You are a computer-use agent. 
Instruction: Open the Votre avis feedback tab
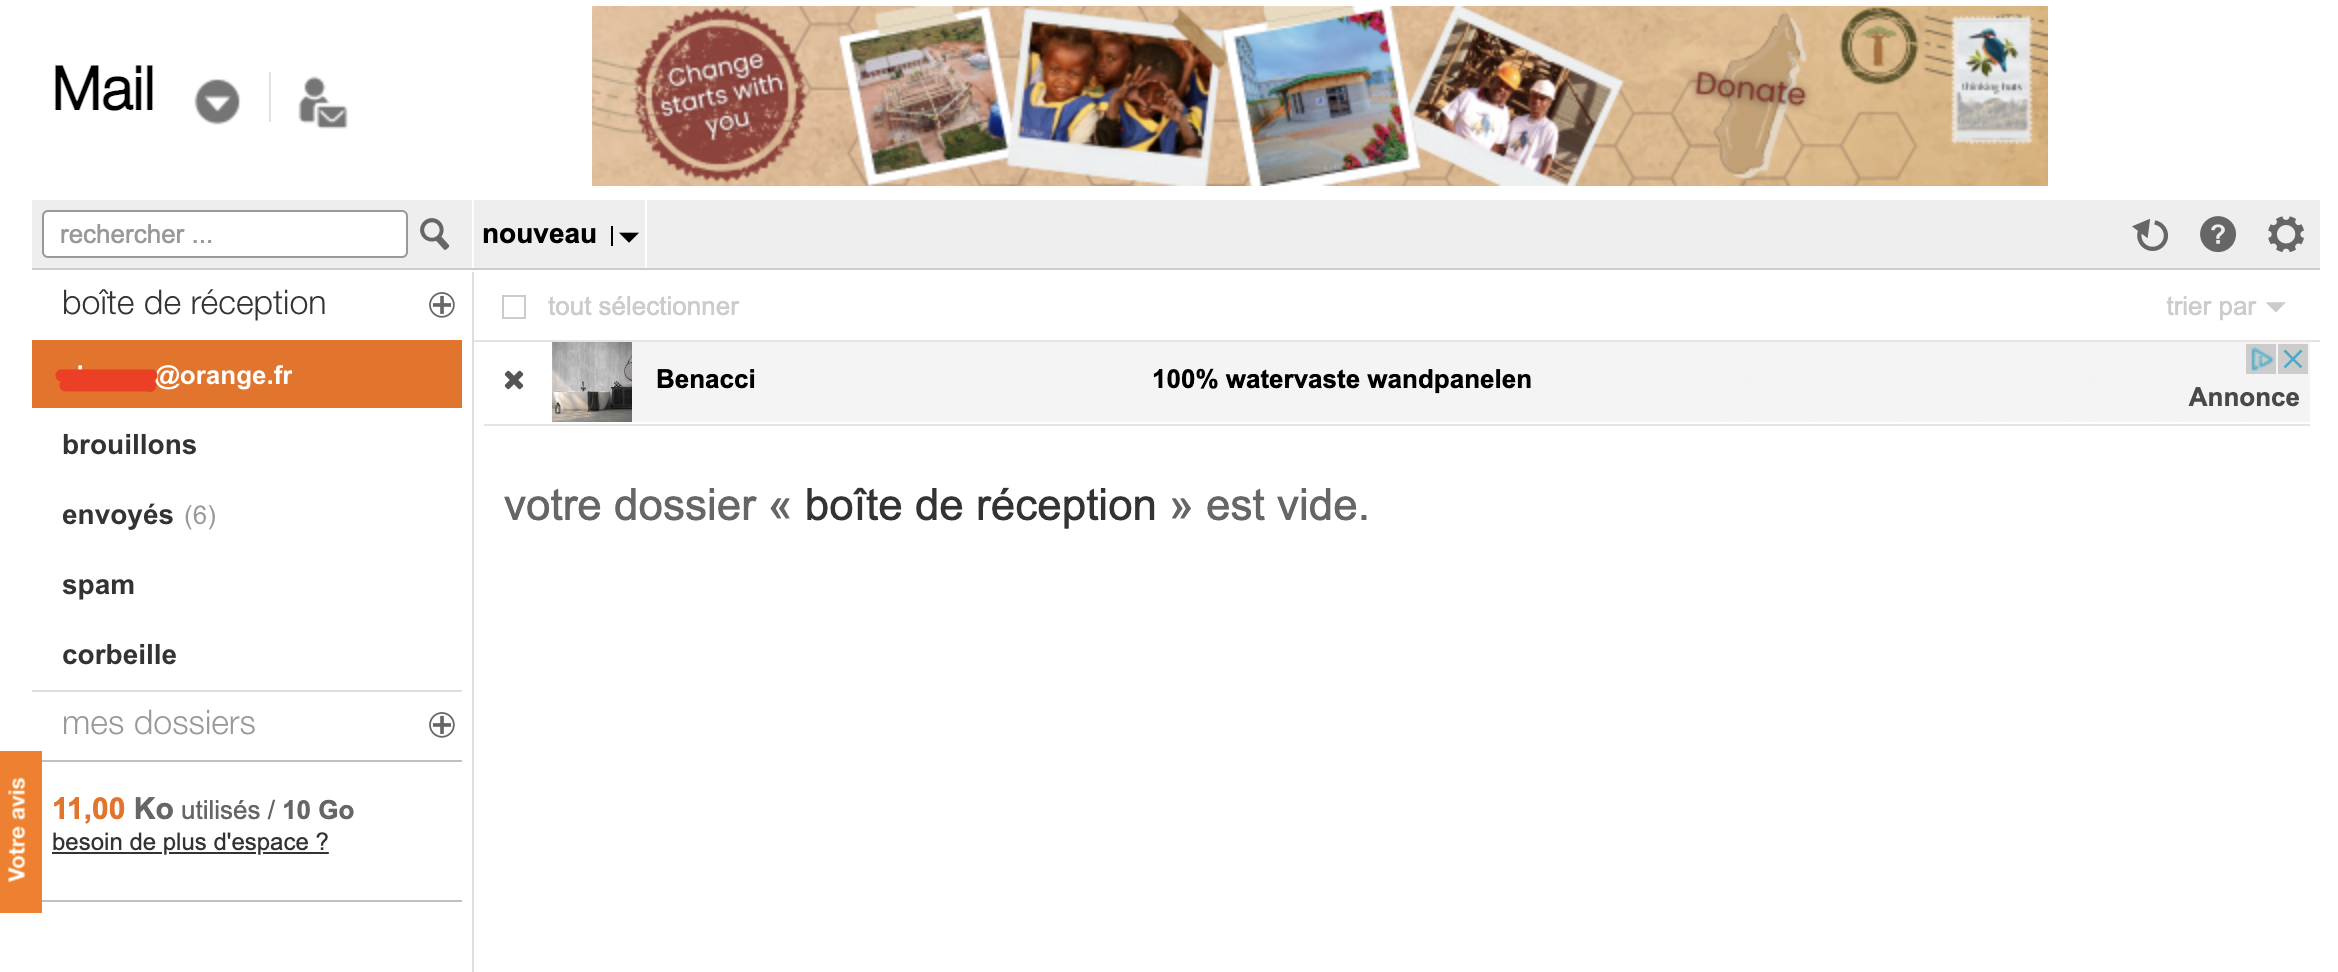pos(20,831)
